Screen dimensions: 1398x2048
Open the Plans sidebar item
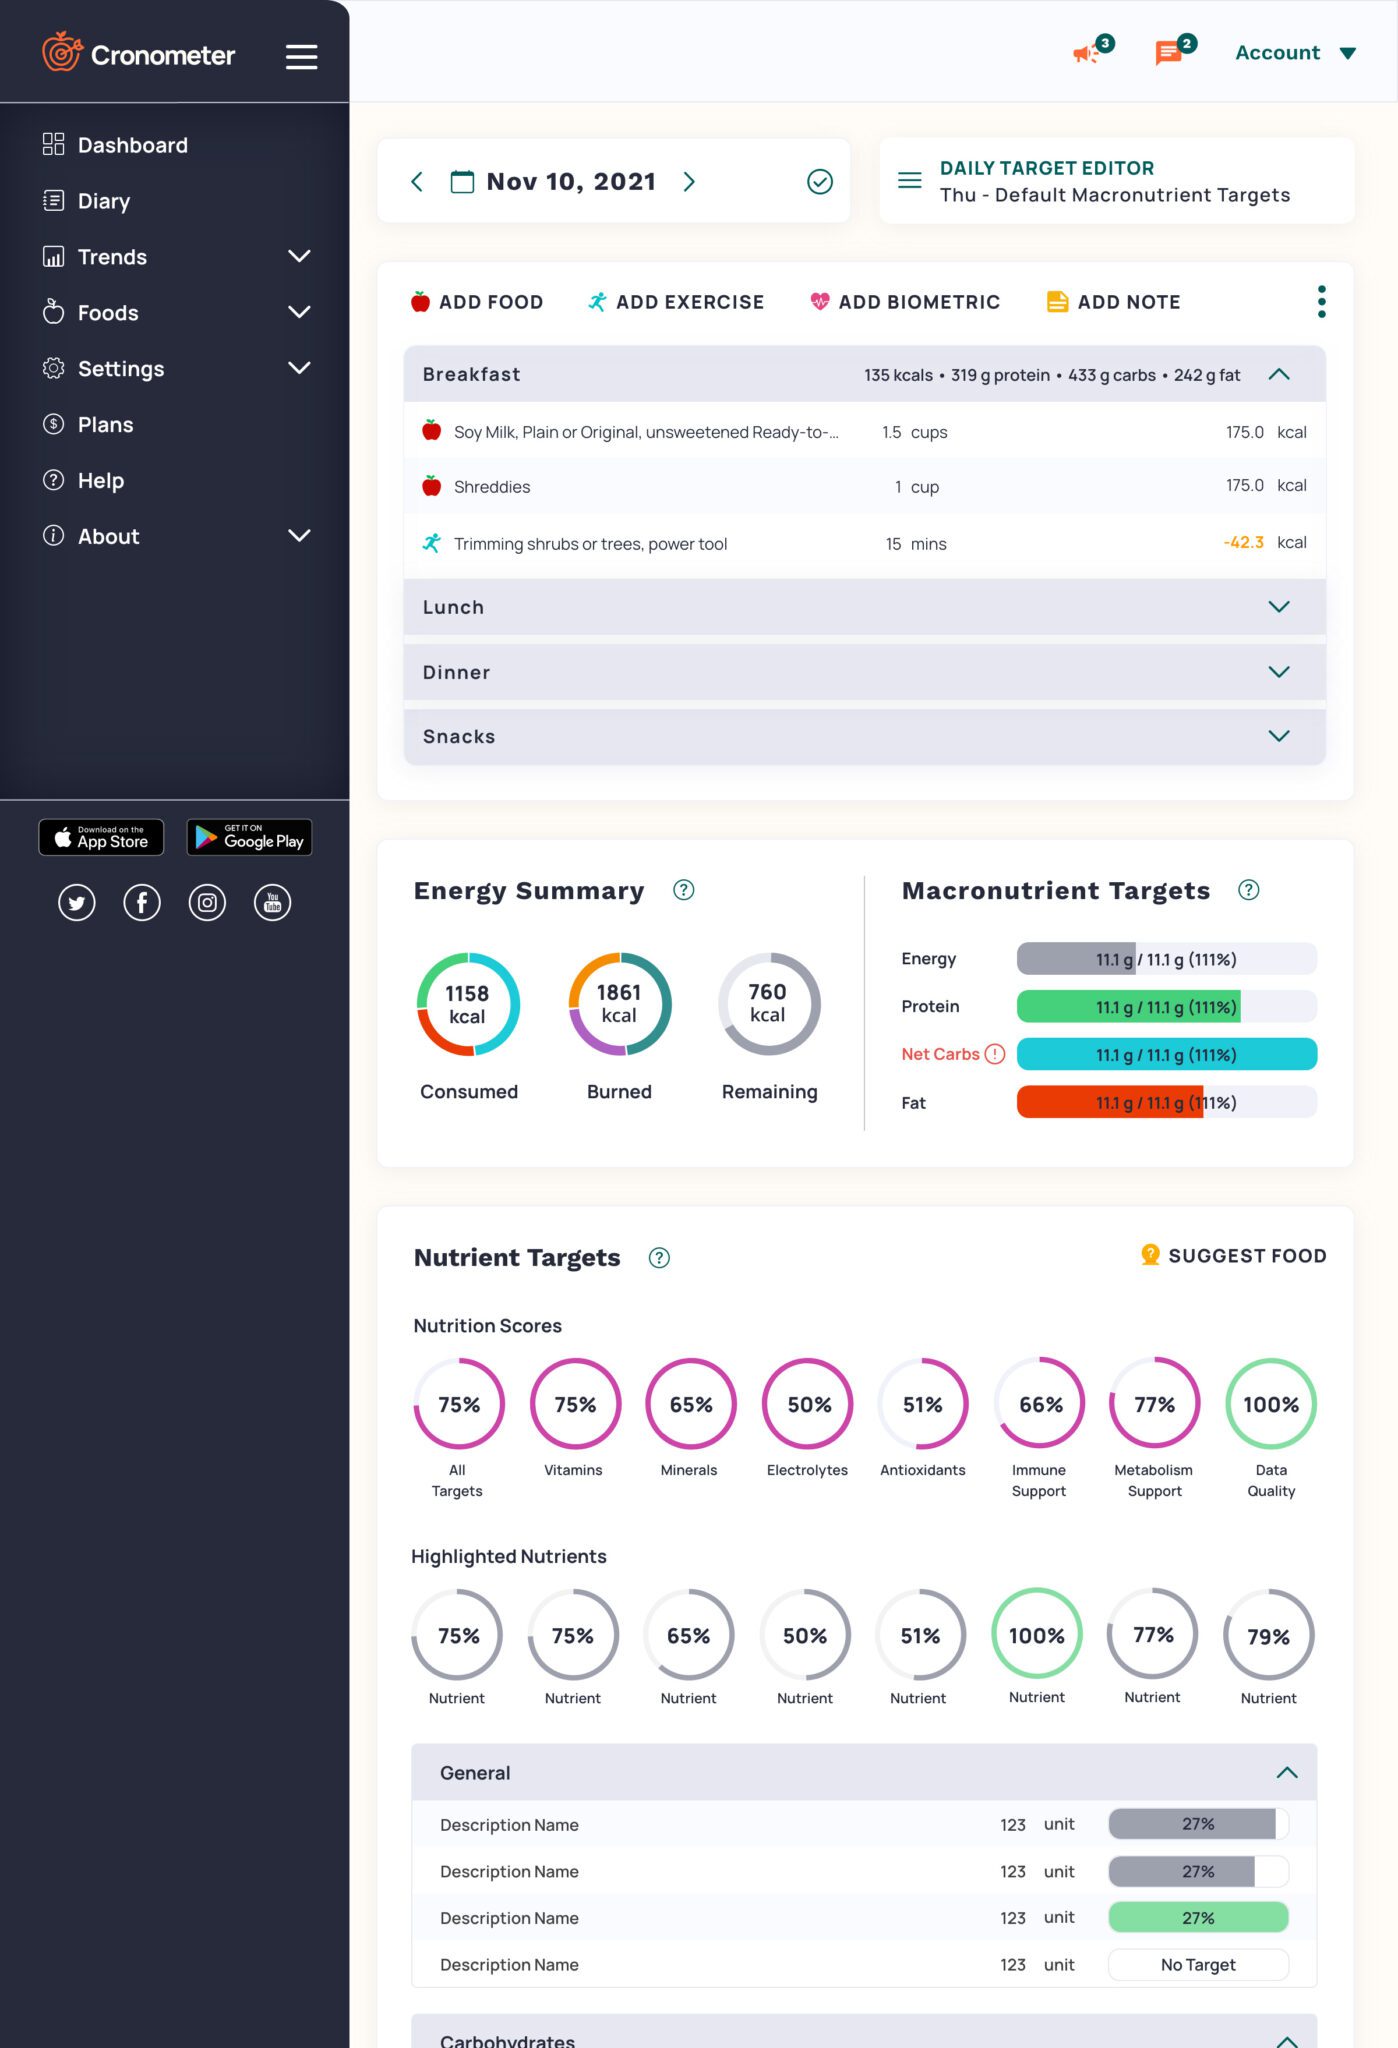(x=105, y=425)
